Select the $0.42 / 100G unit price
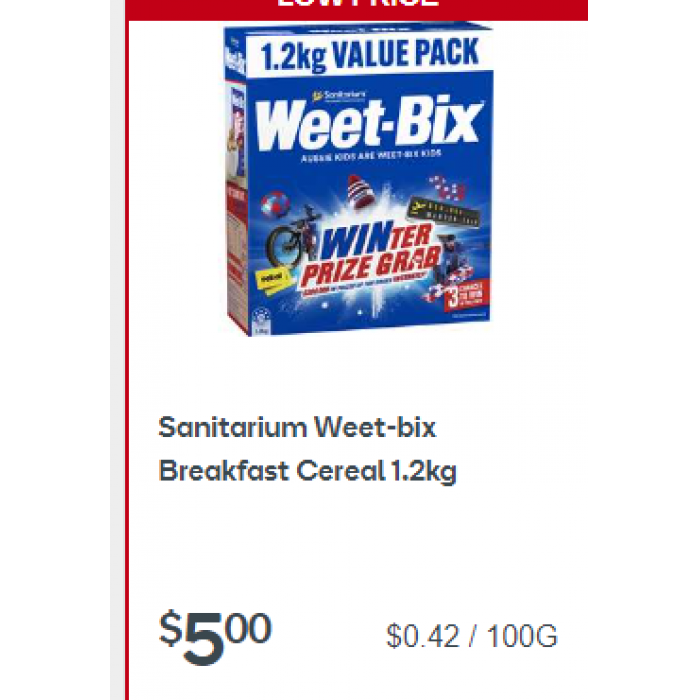Image resolution: width=700 pixels, height=700 pixels. pyautogui.click(x=471, y=636)
